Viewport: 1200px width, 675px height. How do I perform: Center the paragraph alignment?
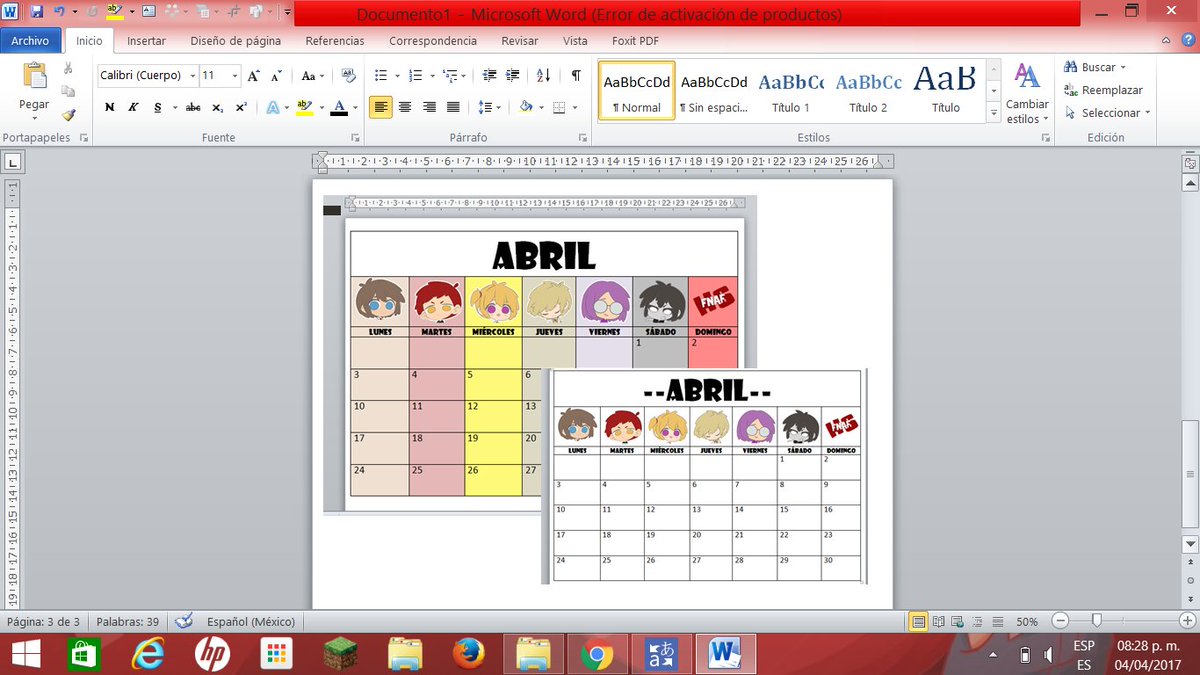(x=405, y=107)
